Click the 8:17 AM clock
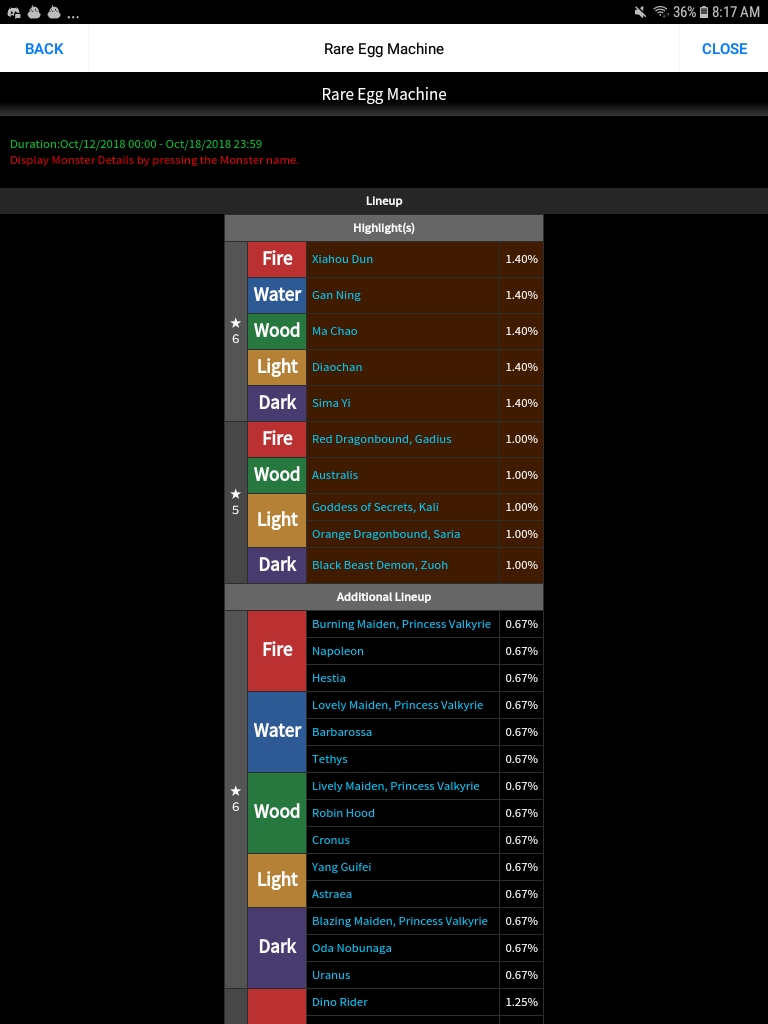The width and height of the screenshot is (768, 1024). tap(736, 12)
